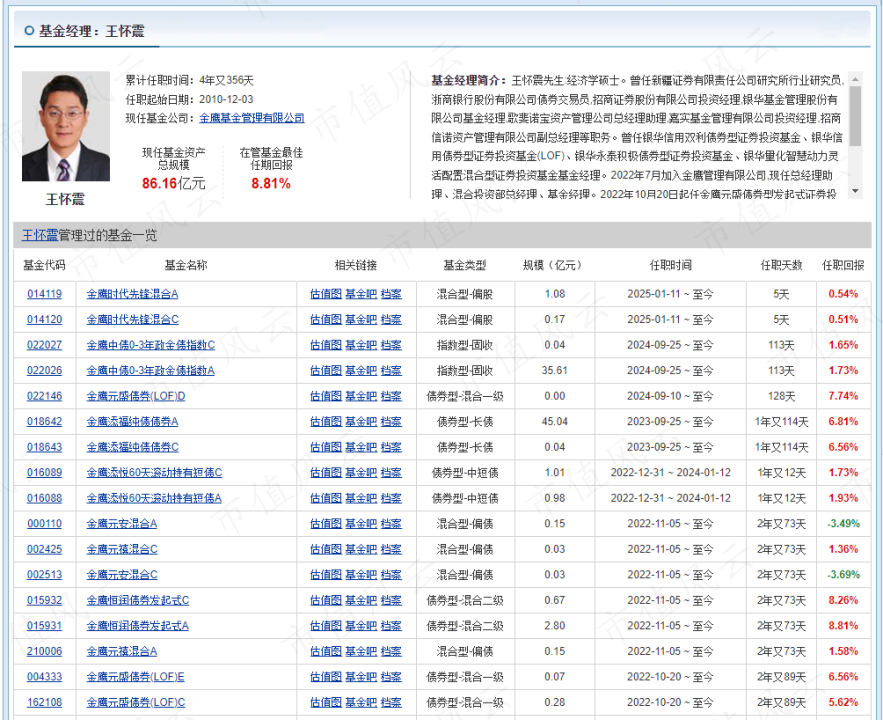Open fund 金鹰恒润债券发起式C
Image resolution: width=883 pixels, height=720 pixels.
coord(138,600)
